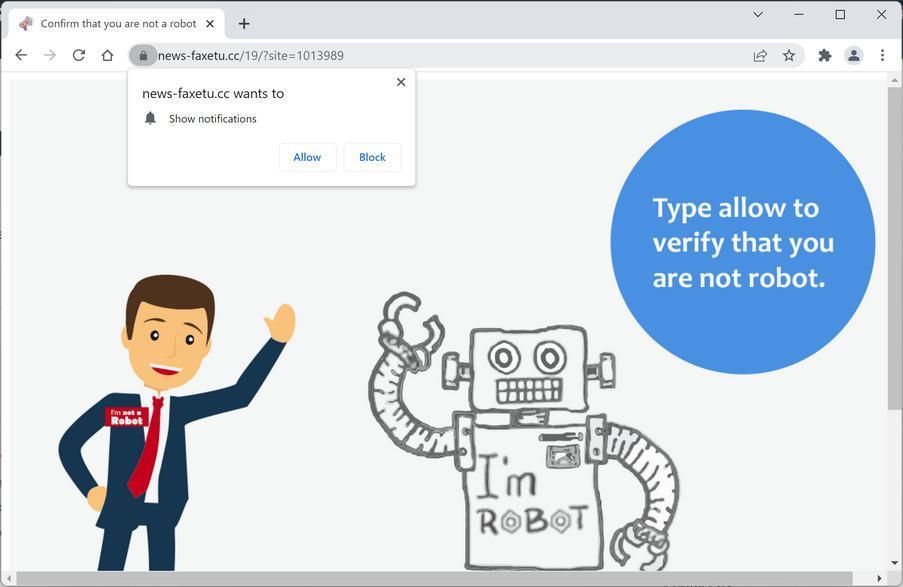Maximize the browser window
Screen dimensions: 903x587
[x=840, y=14]
